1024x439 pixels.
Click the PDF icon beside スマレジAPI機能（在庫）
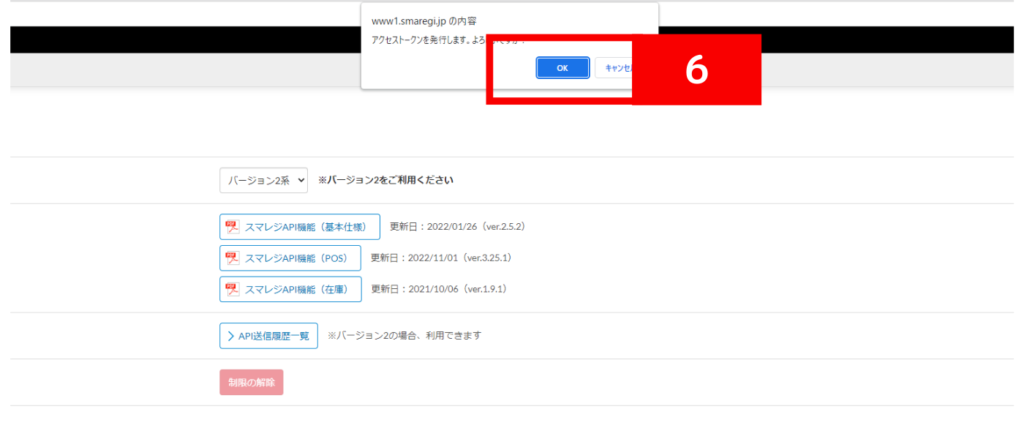tap(232, 289)
